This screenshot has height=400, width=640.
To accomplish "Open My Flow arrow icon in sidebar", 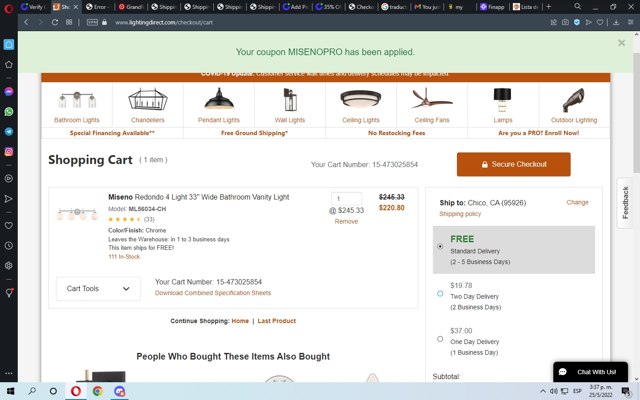I will [9, 199].
